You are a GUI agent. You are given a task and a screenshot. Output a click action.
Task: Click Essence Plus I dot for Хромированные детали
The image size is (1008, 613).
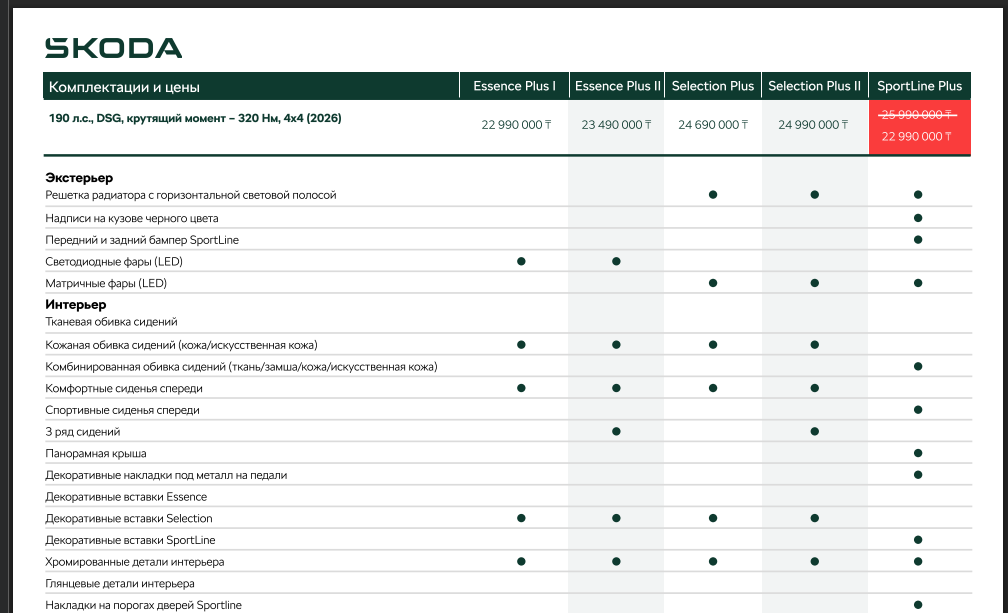521,562
